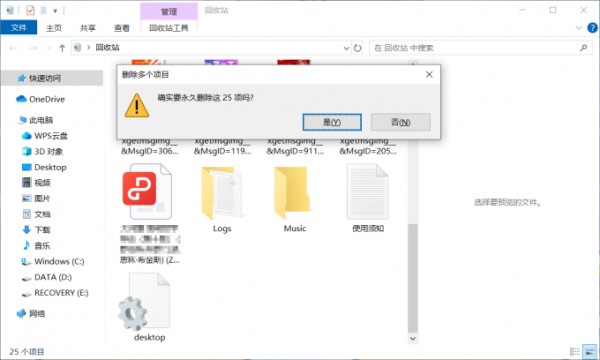The image size is (600, 360).
Task: Select the WPS presentation file icon
Action: [x=148, y=191]
